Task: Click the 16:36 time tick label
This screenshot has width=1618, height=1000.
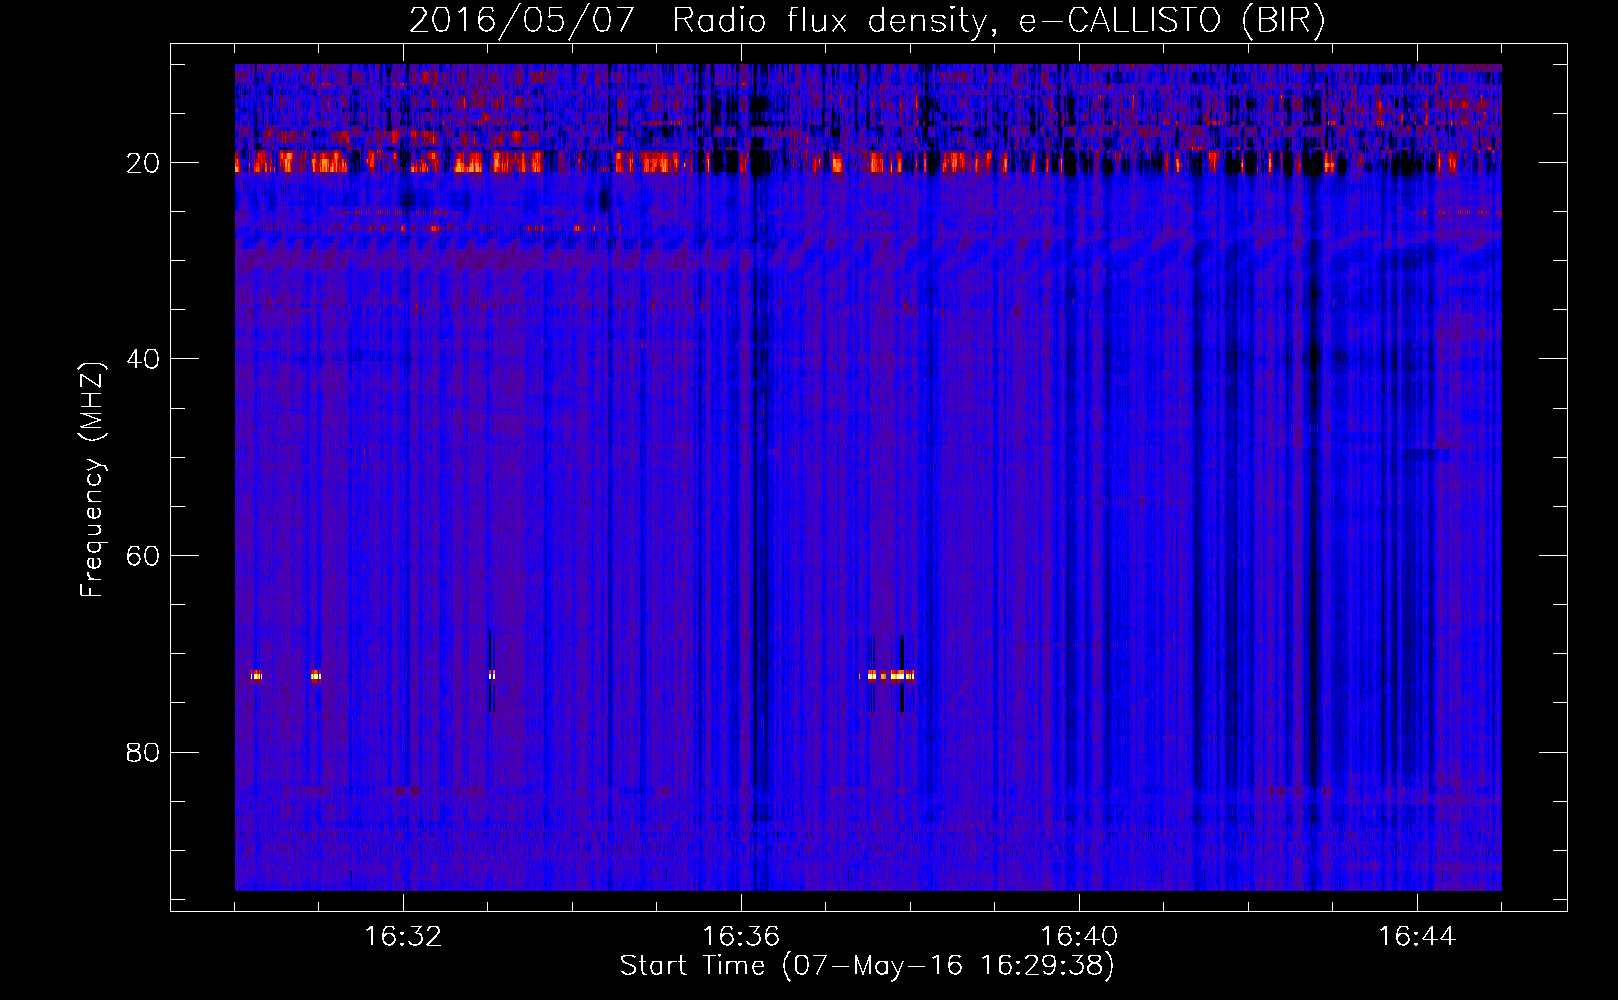Action: coord(741,937)
